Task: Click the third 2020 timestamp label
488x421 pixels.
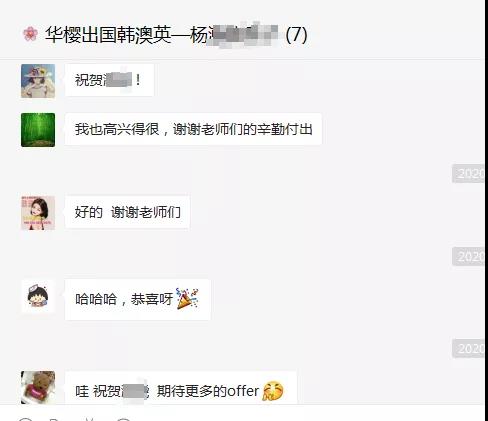Action: pos(468,349)
